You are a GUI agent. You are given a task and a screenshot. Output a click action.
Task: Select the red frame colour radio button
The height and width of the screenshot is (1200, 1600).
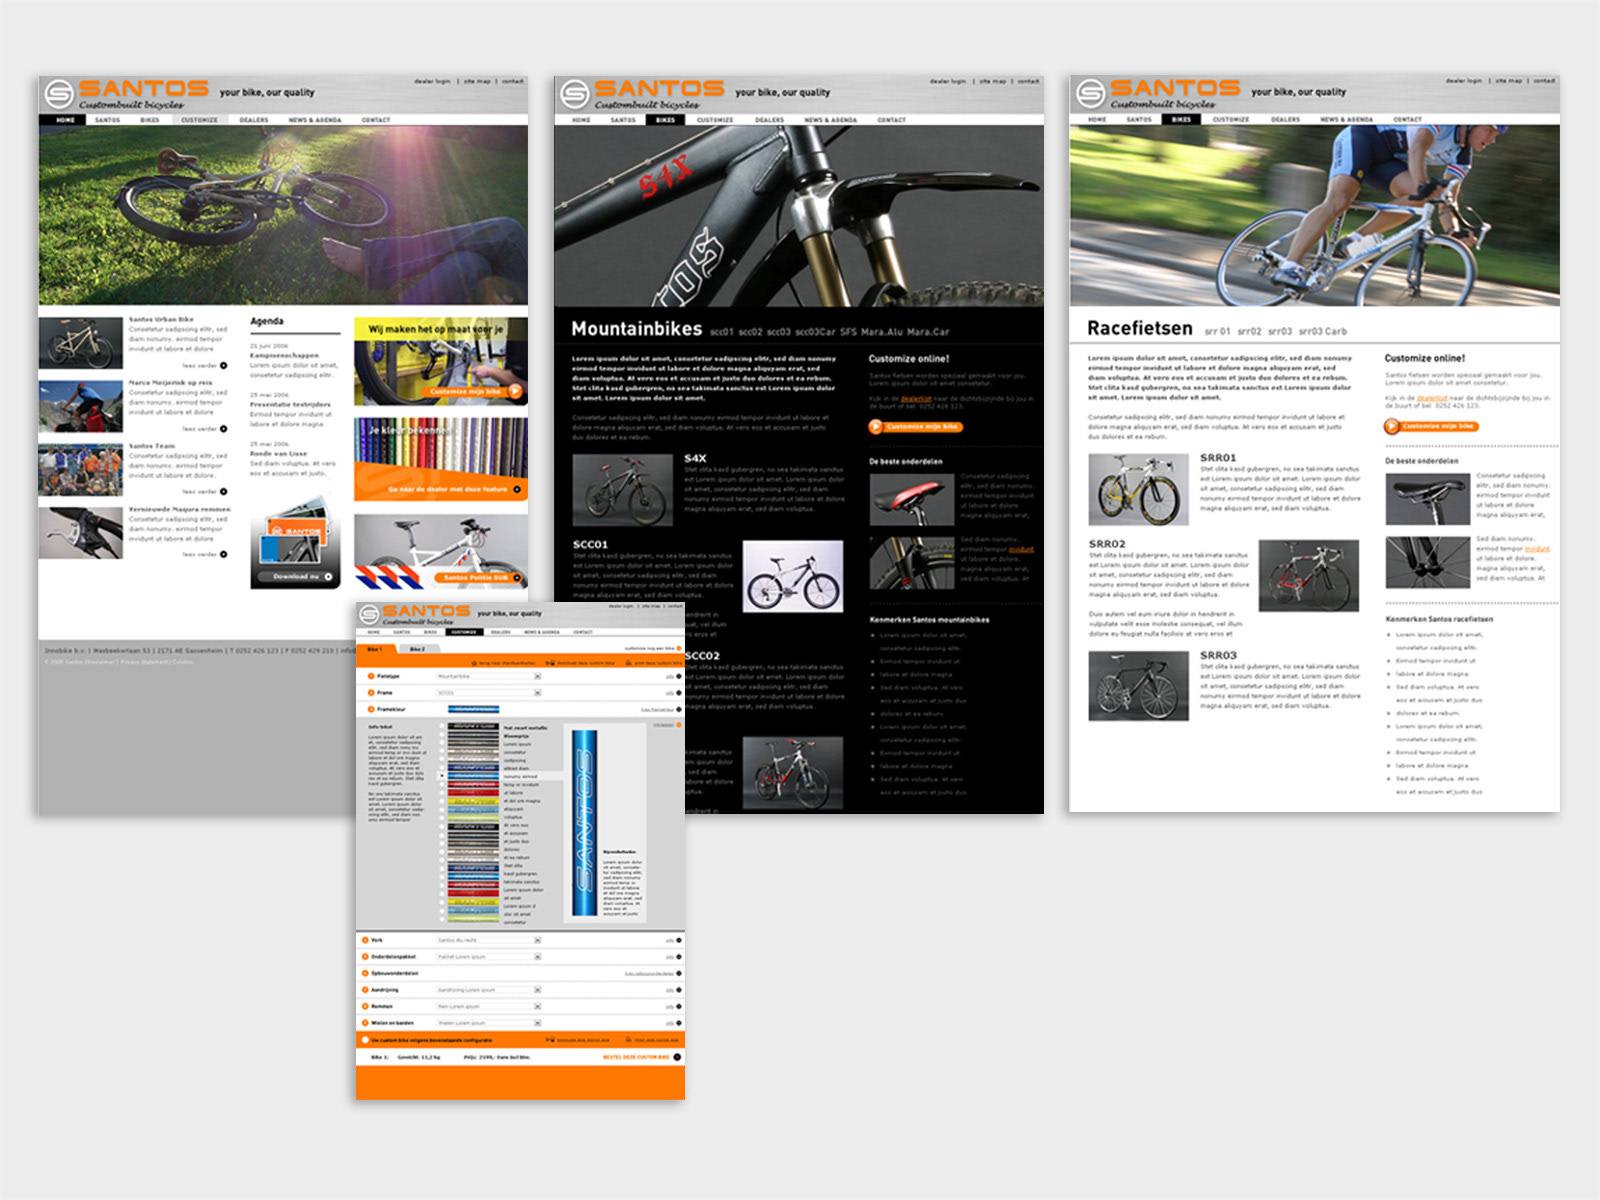(x=442, y=784)
